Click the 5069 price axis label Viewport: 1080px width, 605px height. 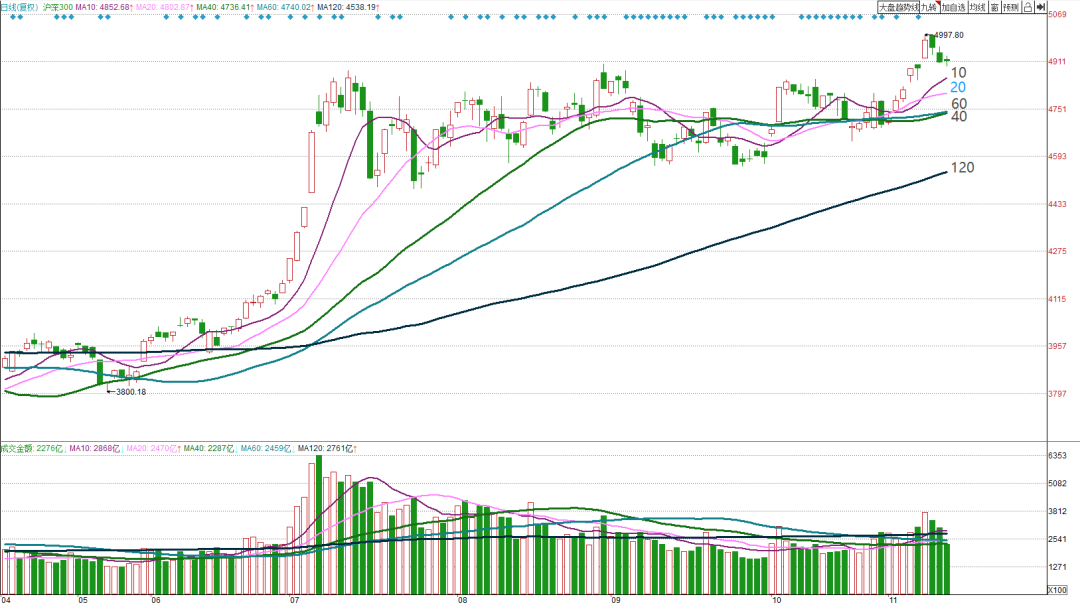(1057, 14)
